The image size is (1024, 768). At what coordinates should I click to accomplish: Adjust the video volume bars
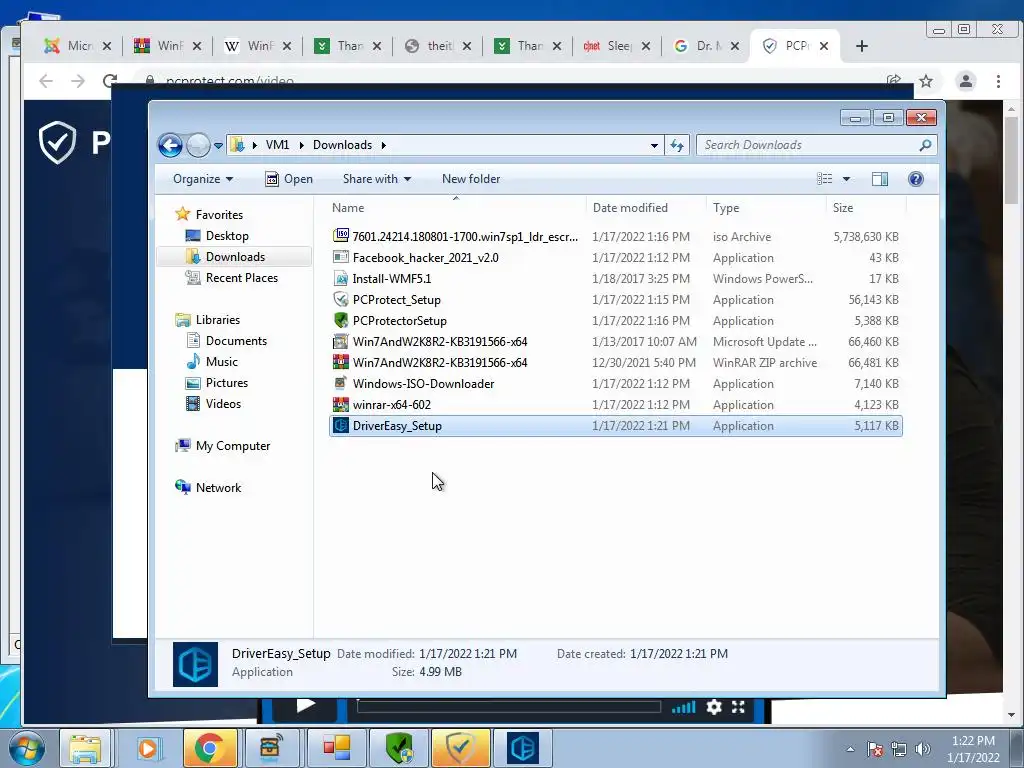tap(683, 707)
